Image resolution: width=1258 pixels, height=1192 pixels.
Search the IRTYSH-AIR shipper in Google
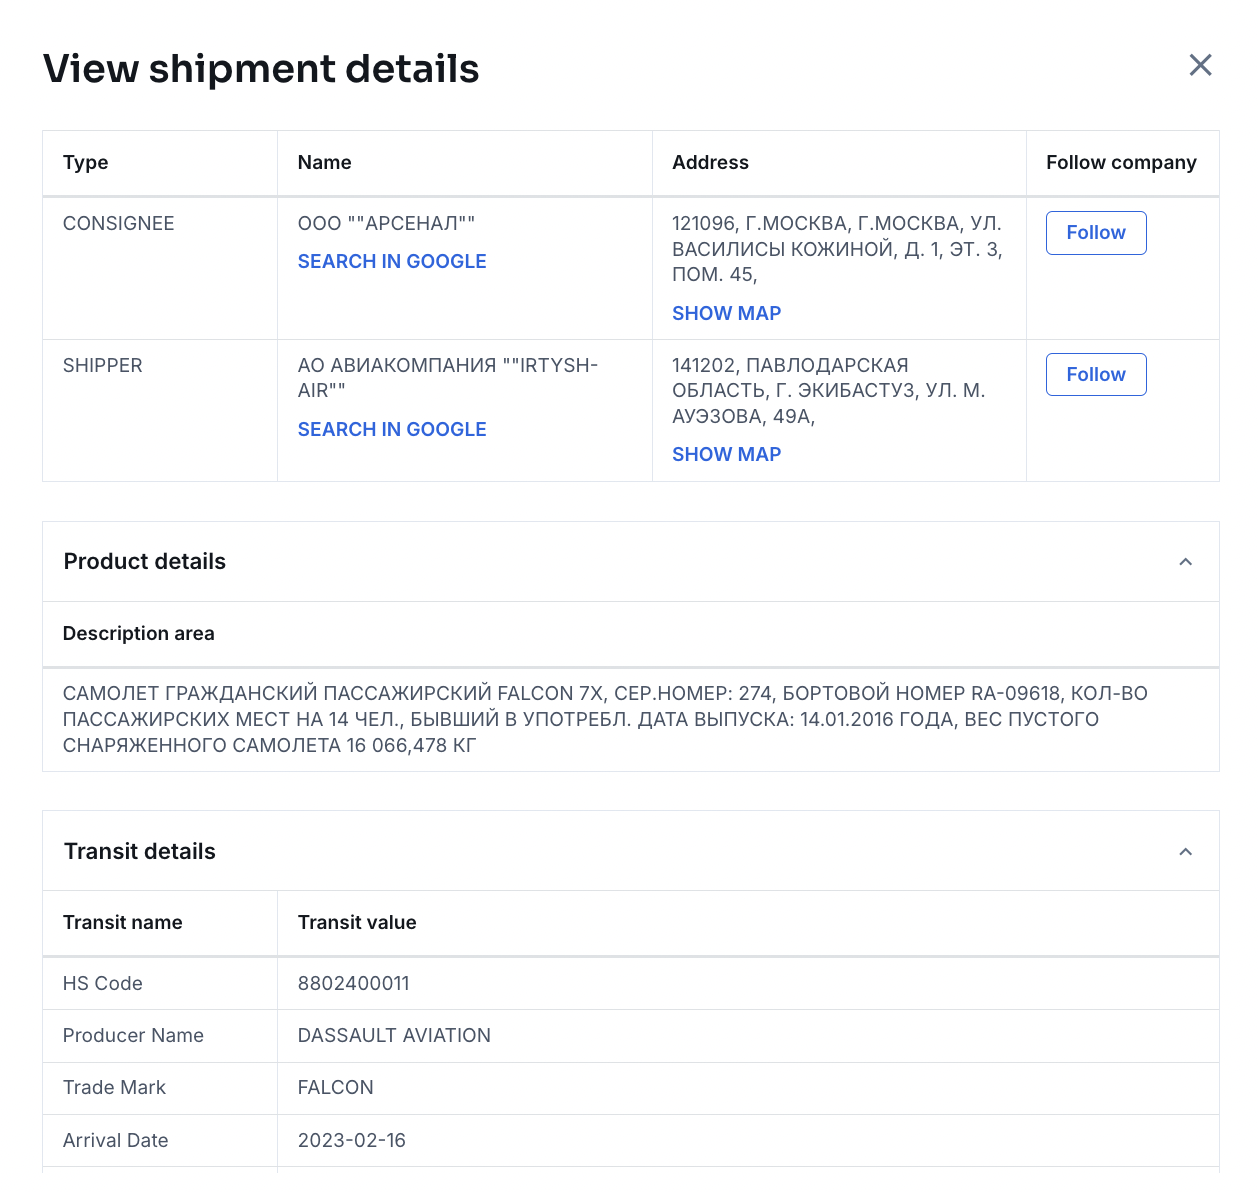[392, 430]
